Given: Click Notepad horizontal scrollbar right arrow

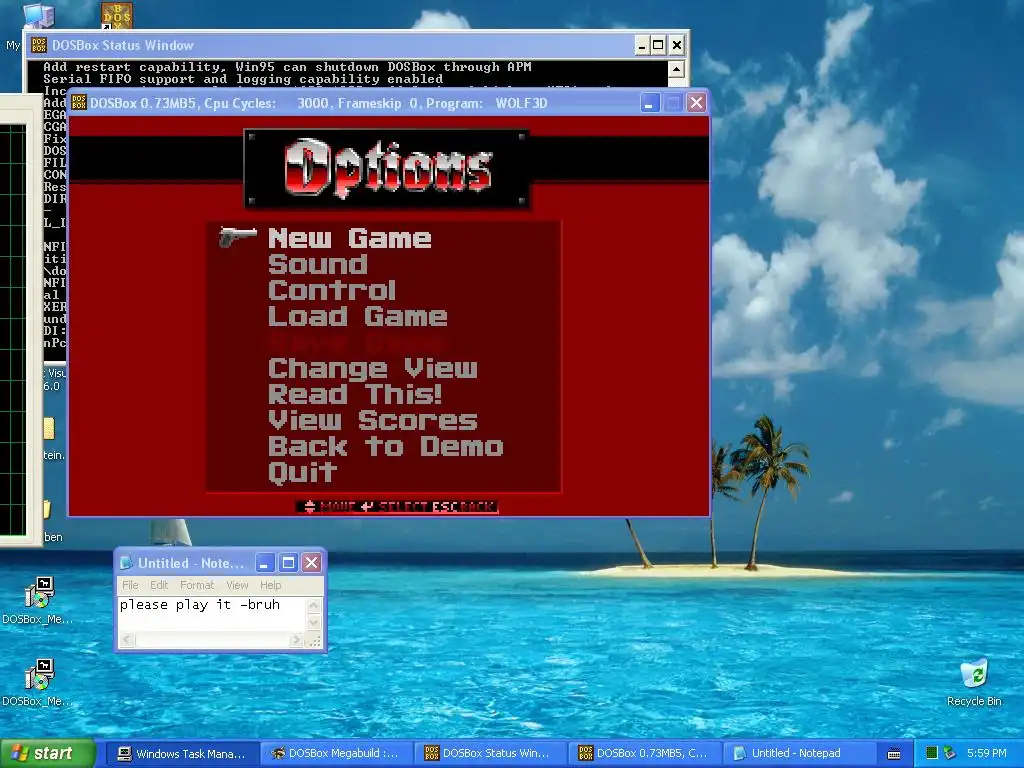Looking at the screenshot, I should [x=296, y=640].
